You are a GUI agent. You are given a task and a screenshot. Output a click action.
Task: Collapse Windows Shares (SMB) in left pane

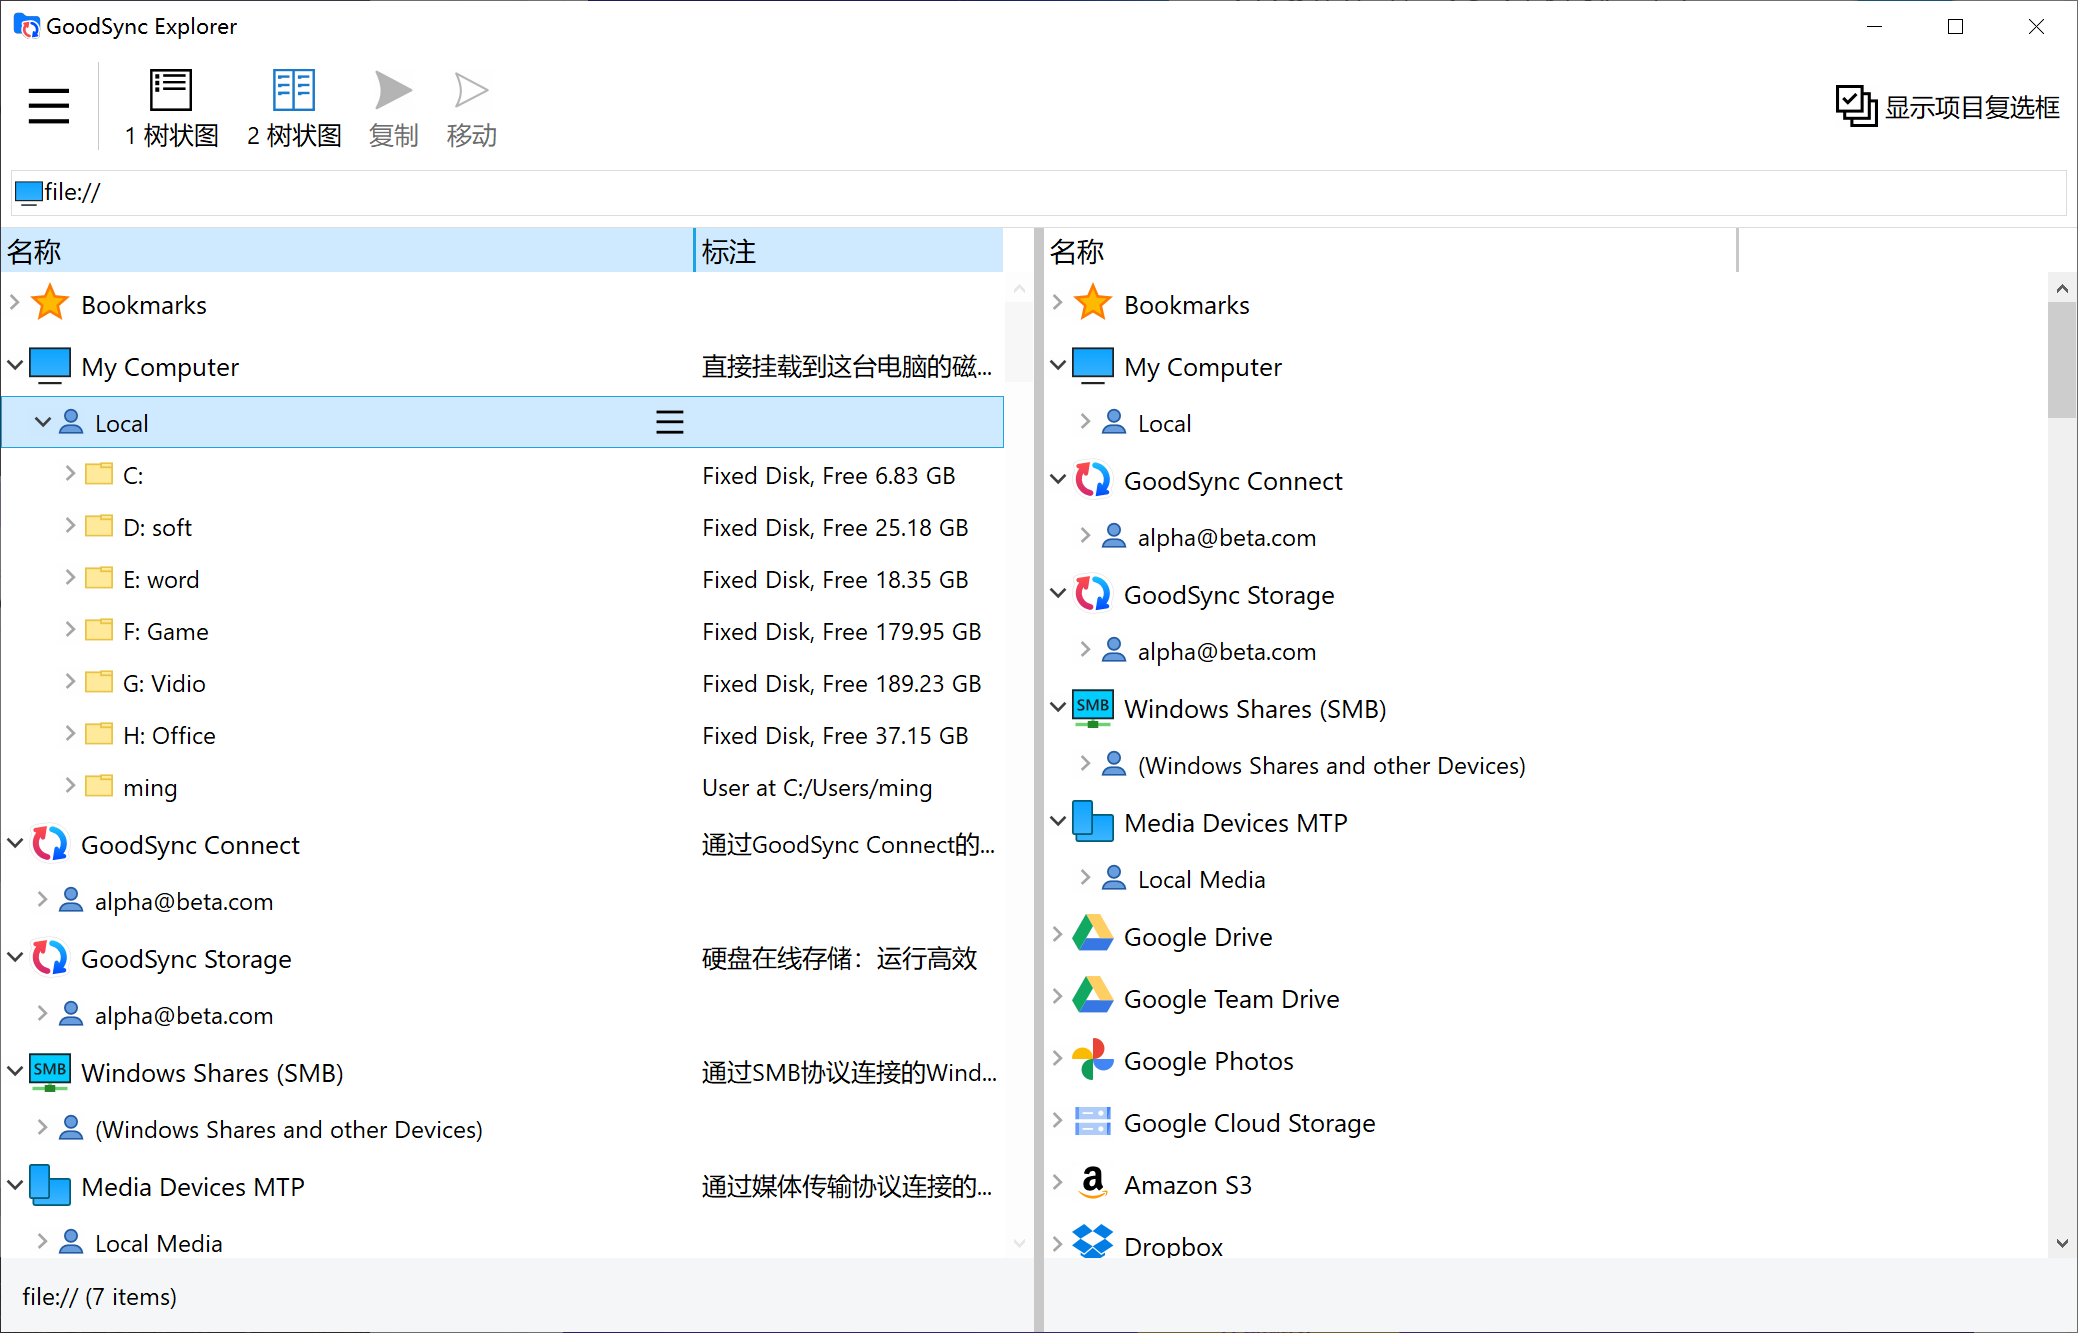click(x=15, y=1071)
